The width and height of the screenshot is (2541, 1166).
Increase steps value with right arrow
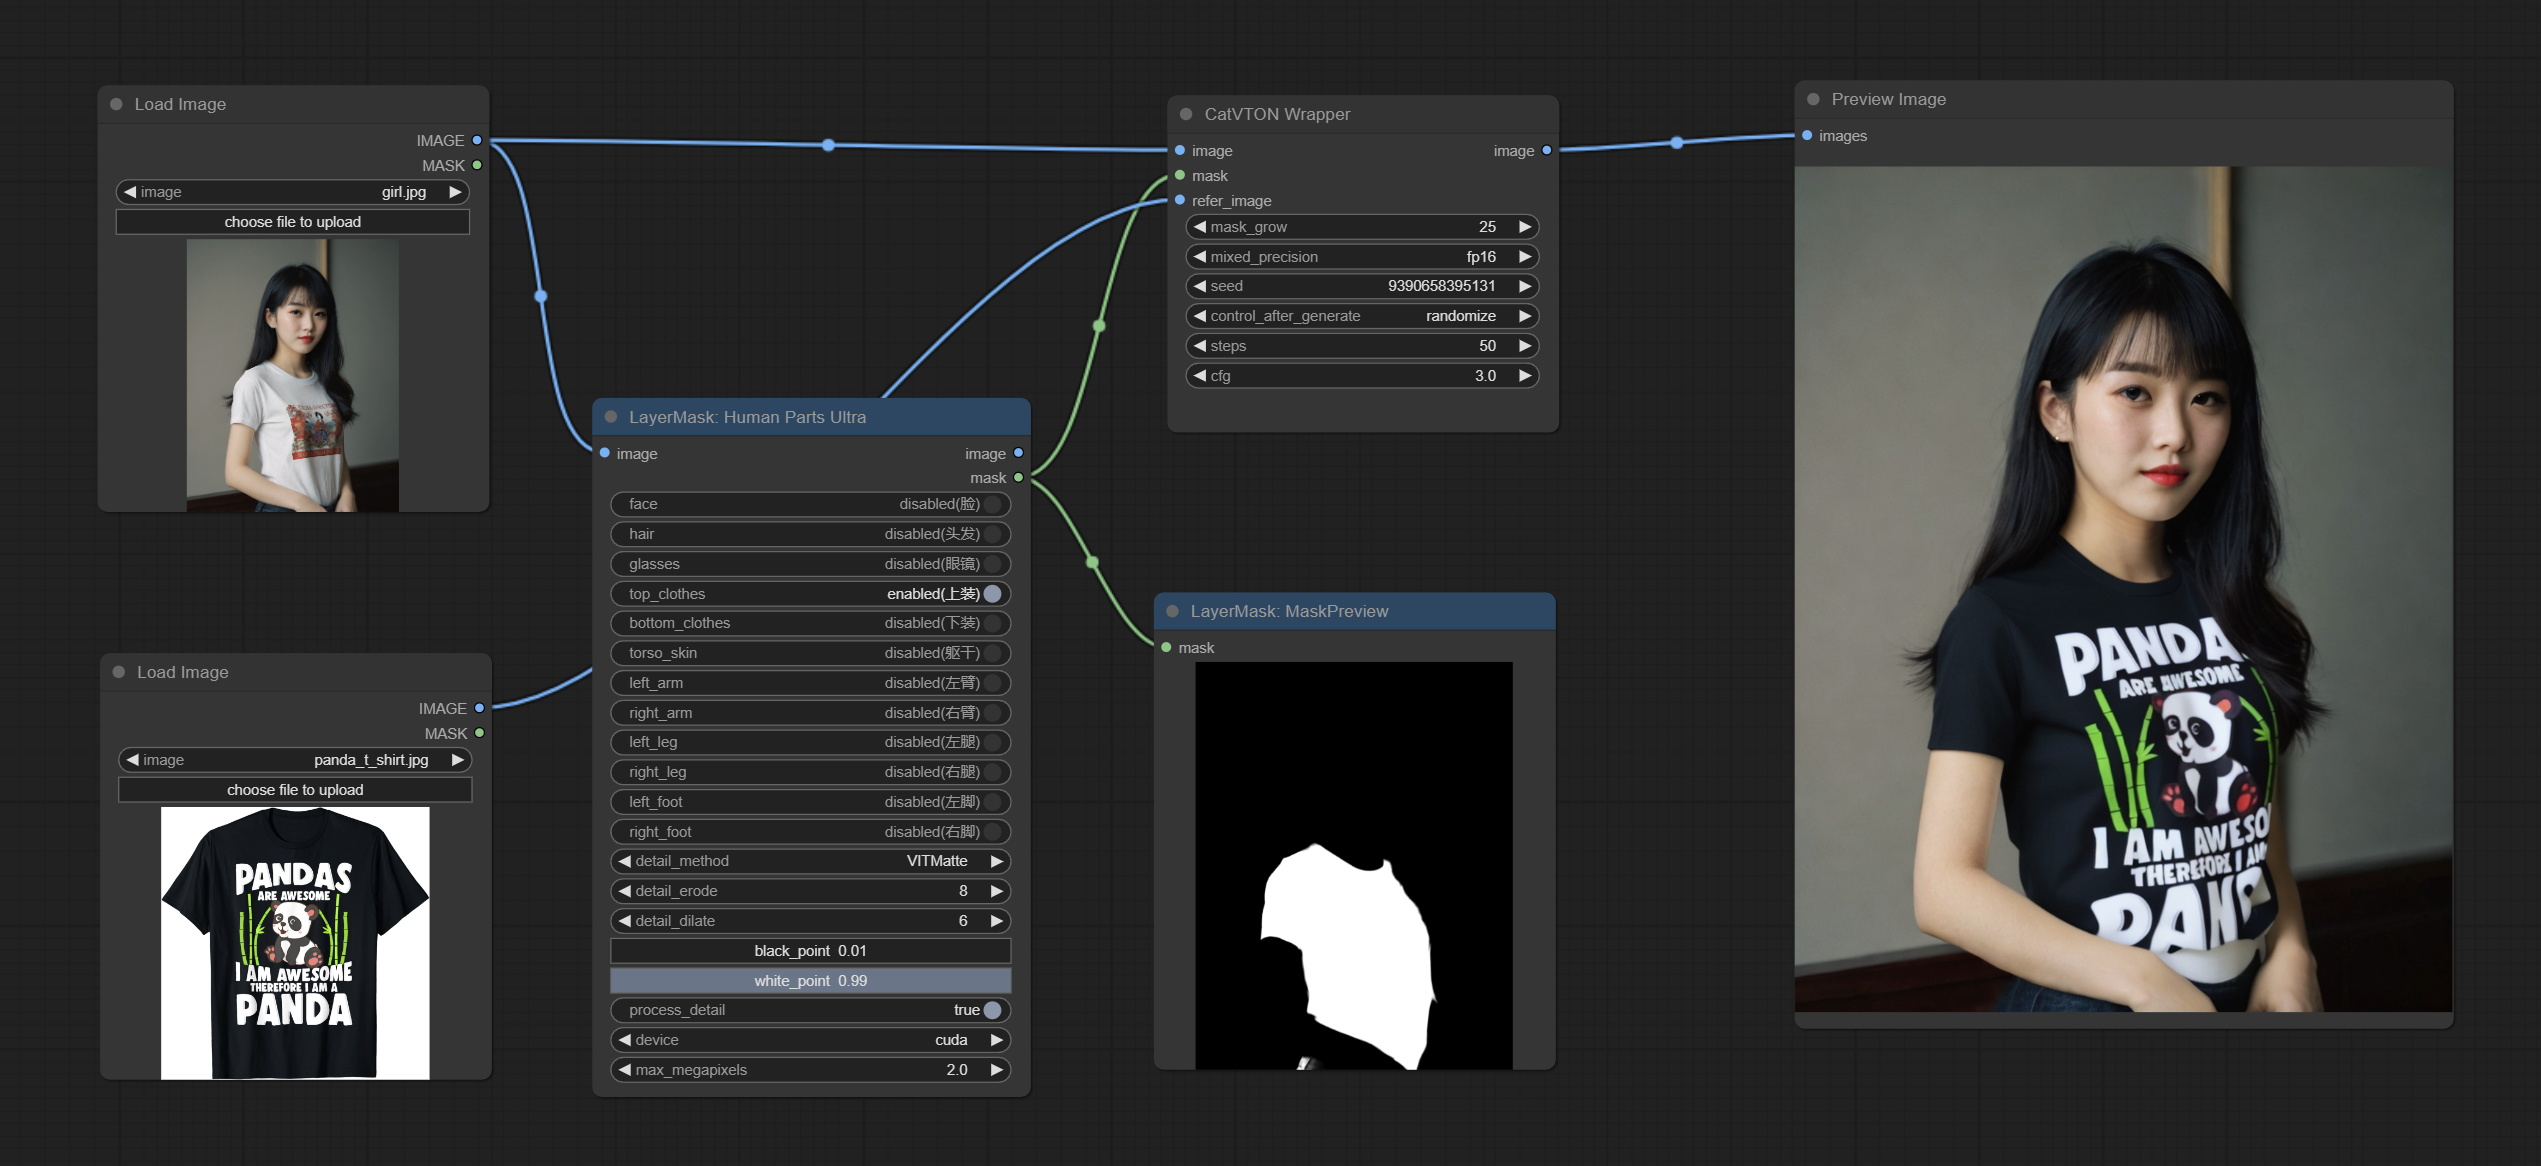coord(1524,346)
